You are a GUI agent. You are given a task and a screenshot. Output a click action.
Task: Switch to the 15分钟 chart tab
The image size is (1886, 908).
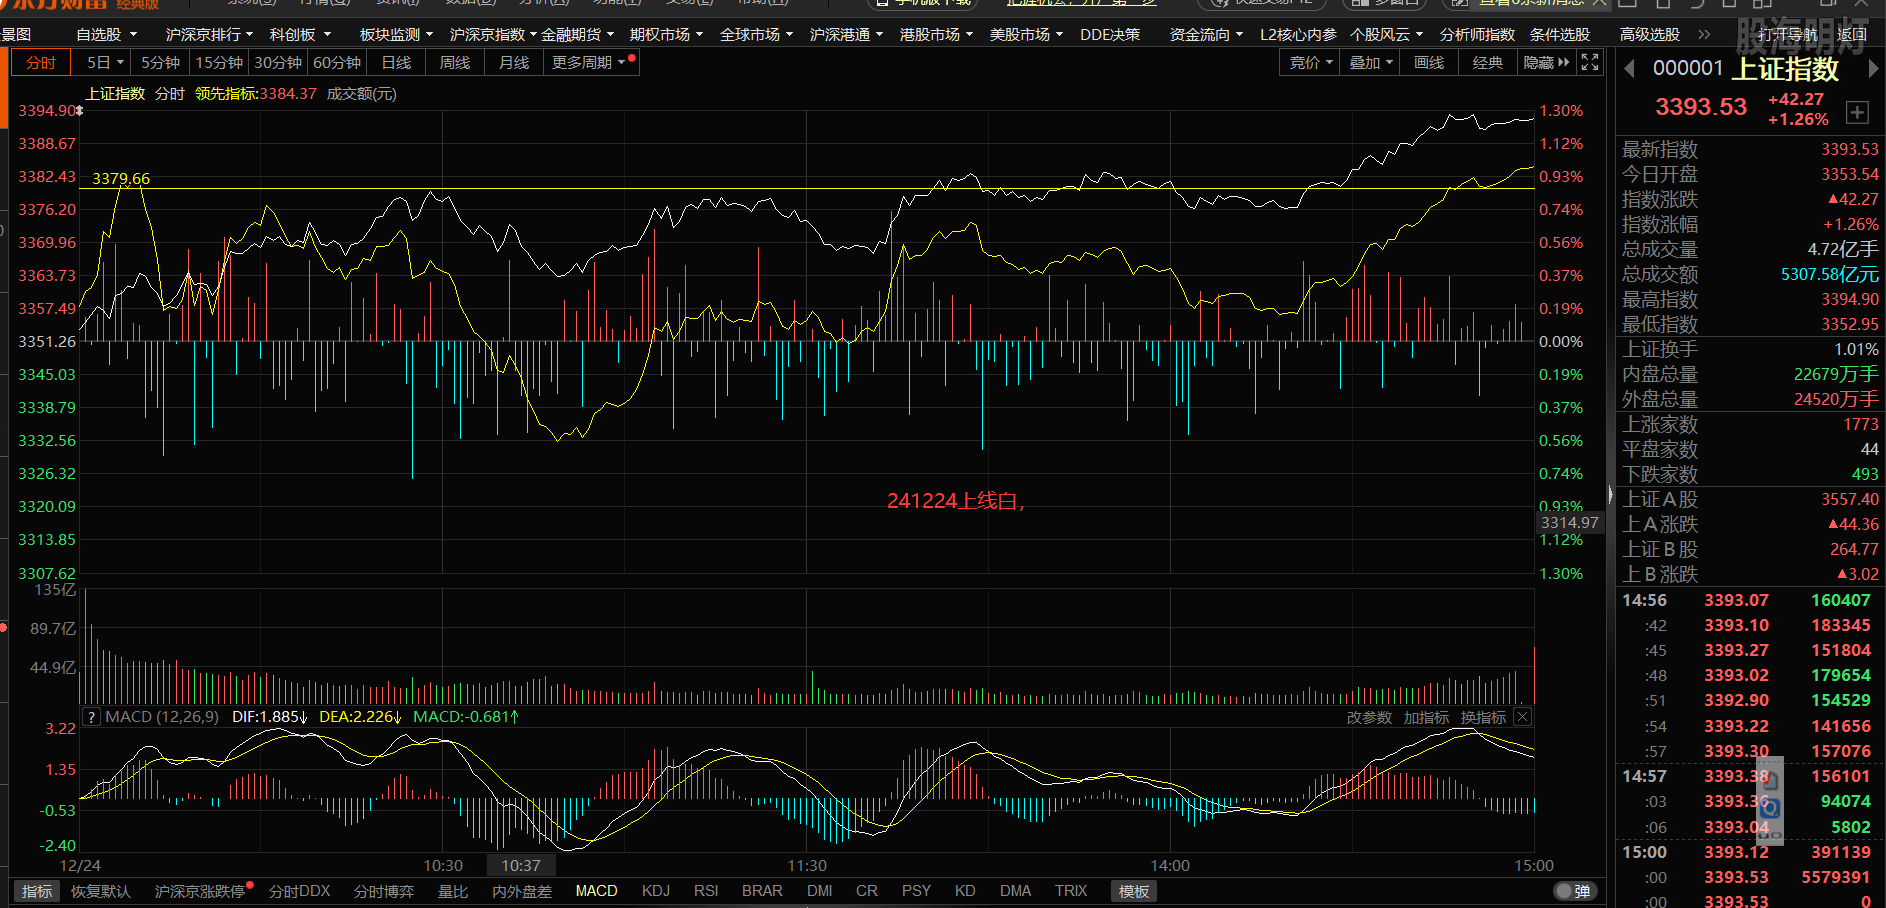[x=219, y=62]
